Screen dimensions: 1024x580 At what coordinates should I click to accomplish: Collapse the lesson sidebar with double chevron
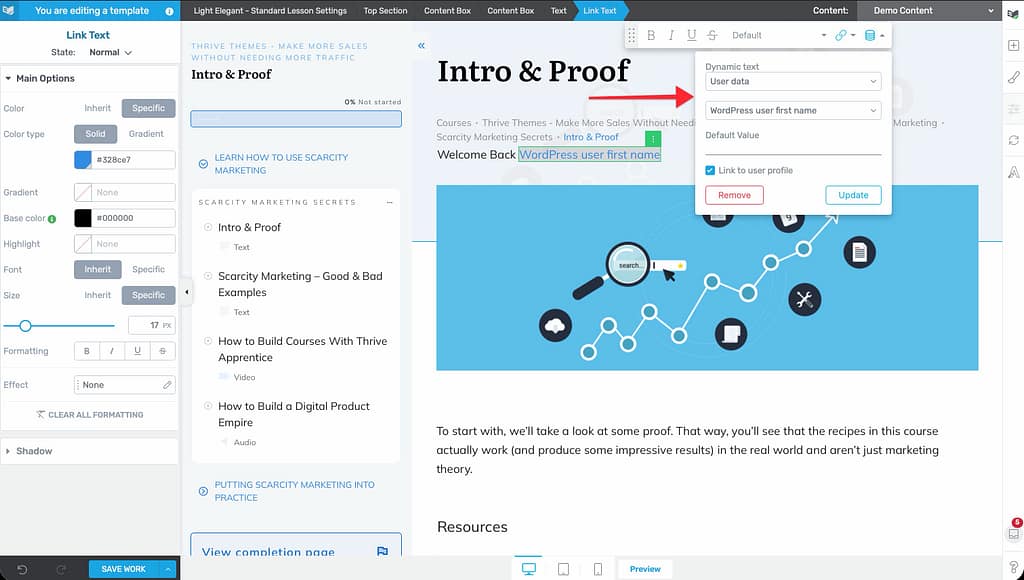pos(421,46)
